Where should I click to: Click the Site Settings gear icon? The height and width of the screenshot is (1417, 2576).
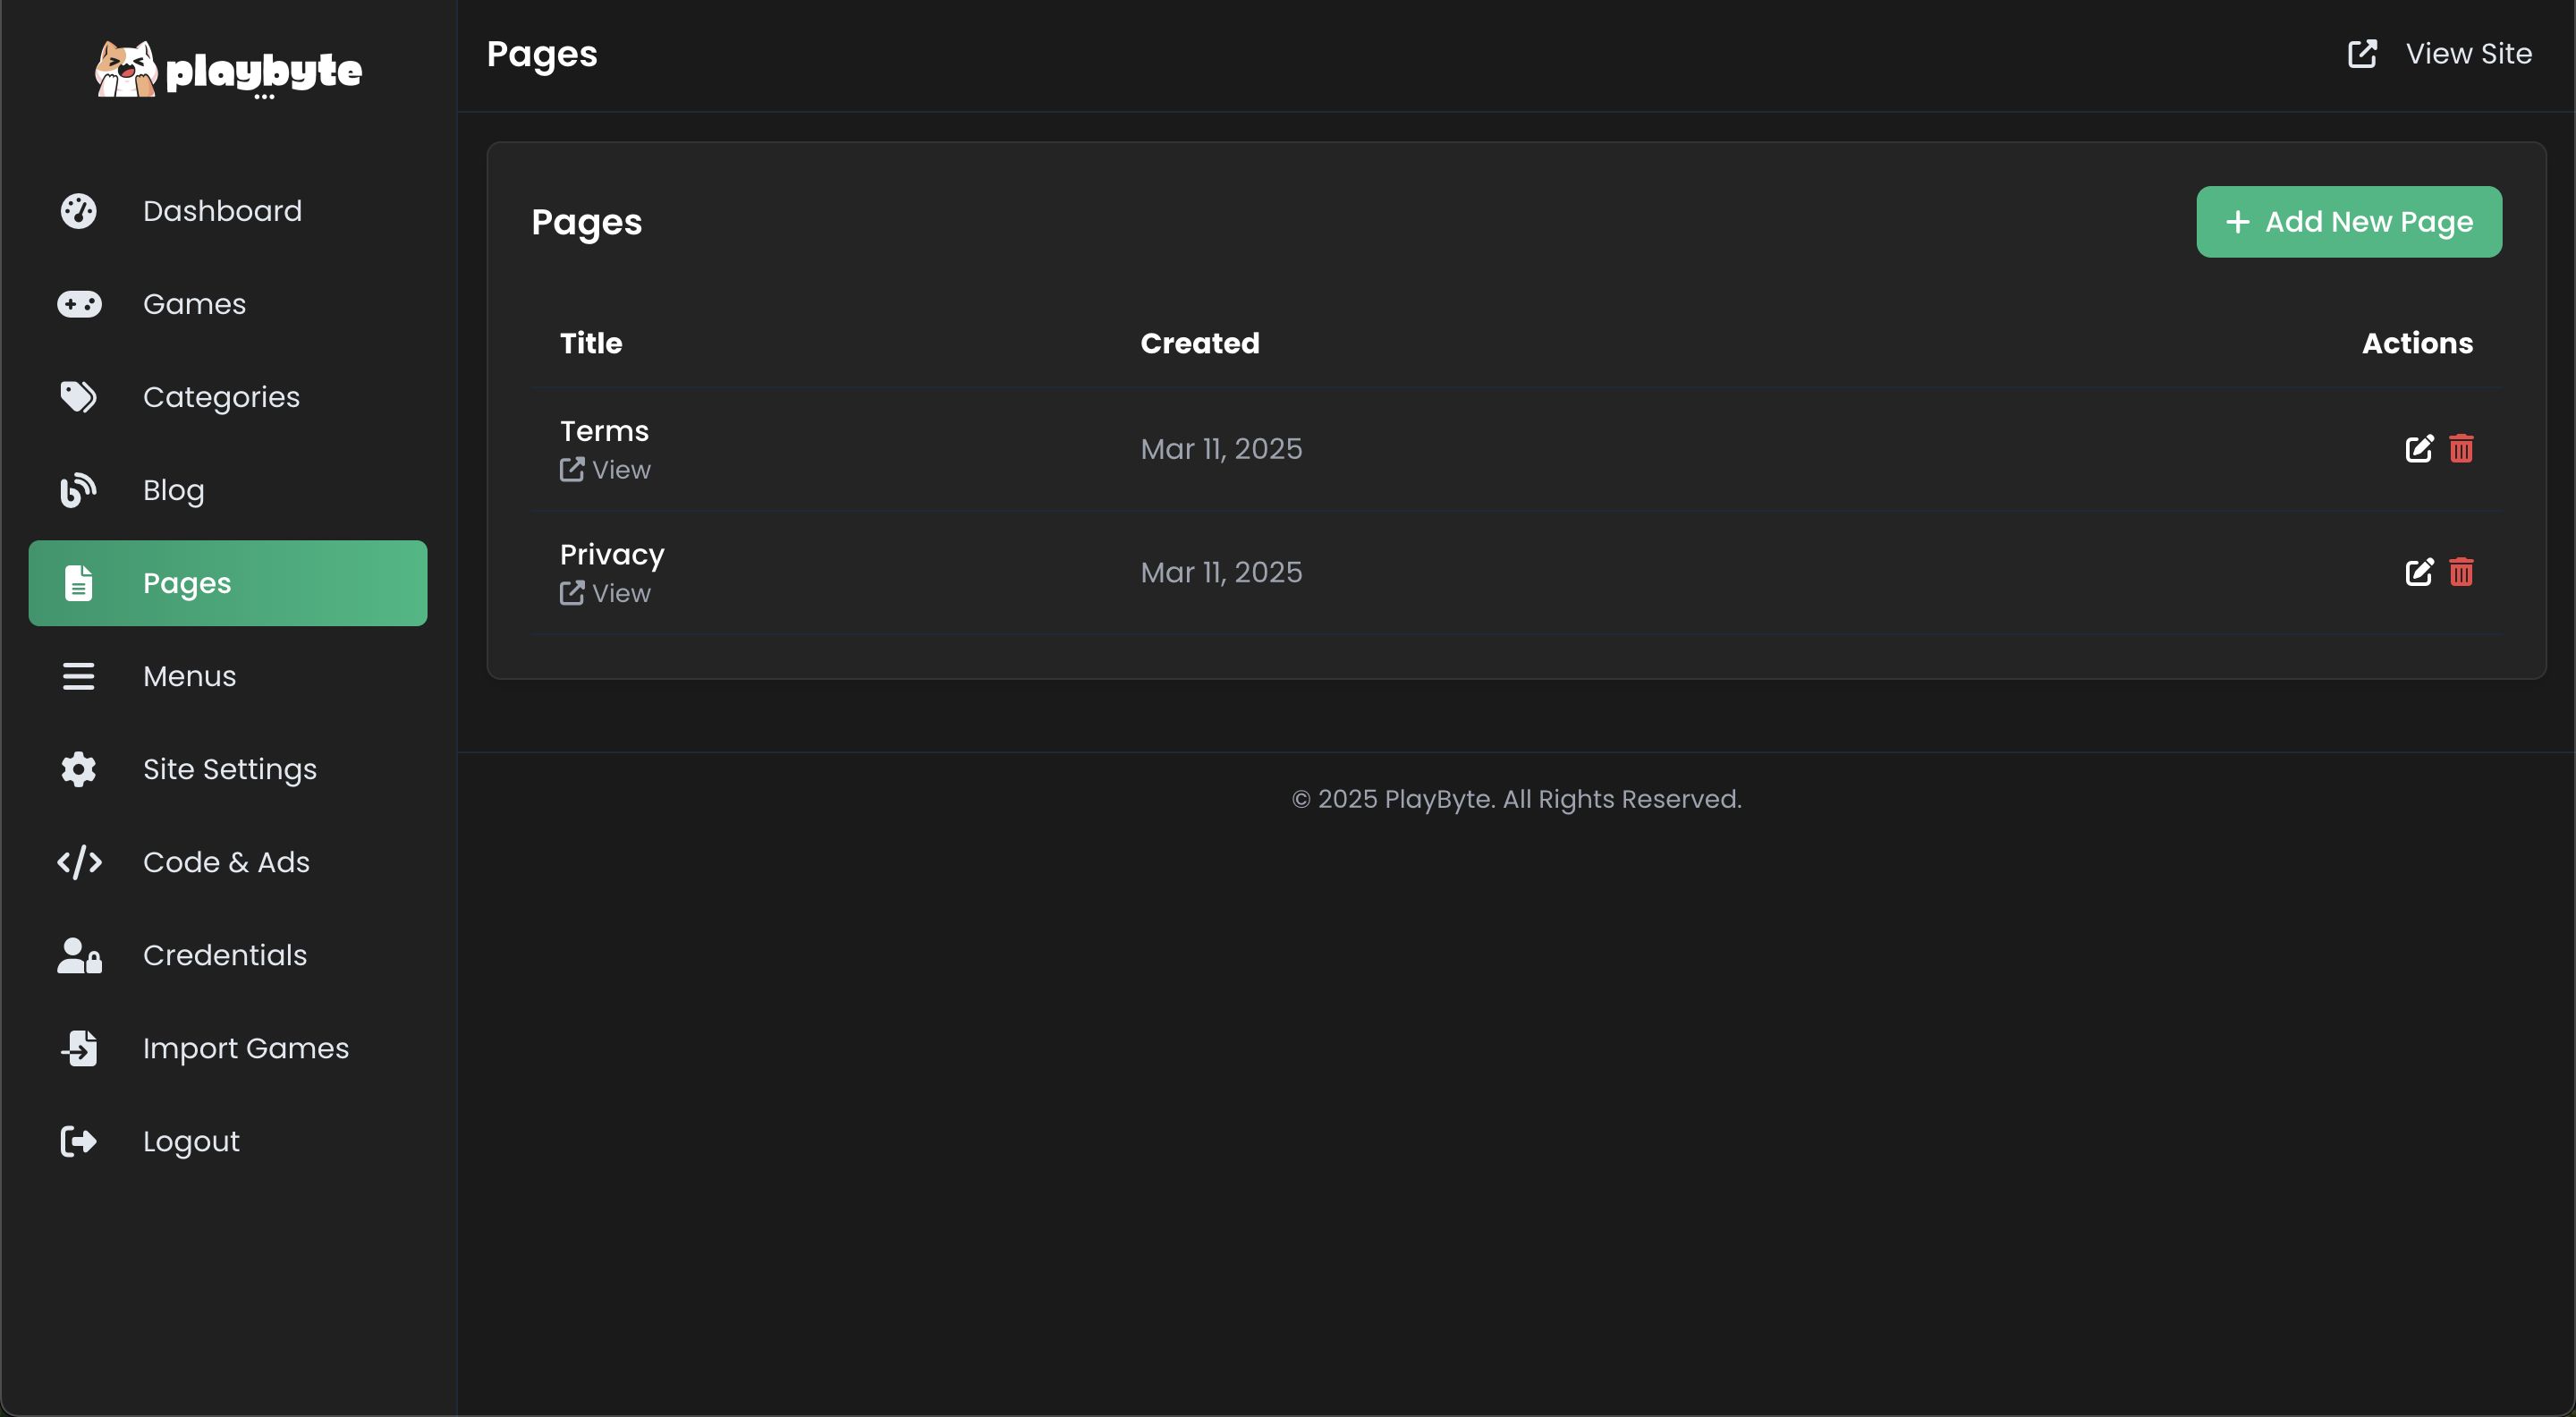(78, 769)
